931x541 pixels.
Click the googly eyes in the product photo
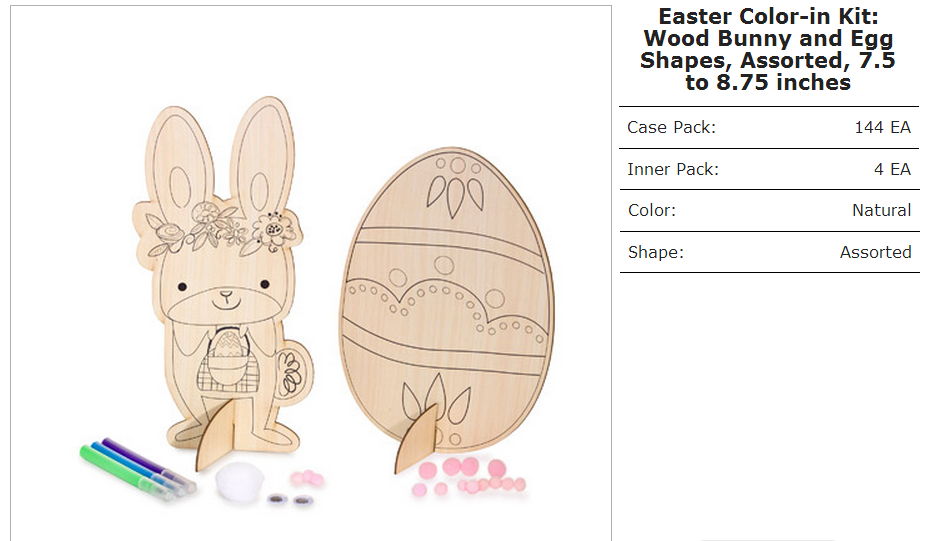pos(290,499)
